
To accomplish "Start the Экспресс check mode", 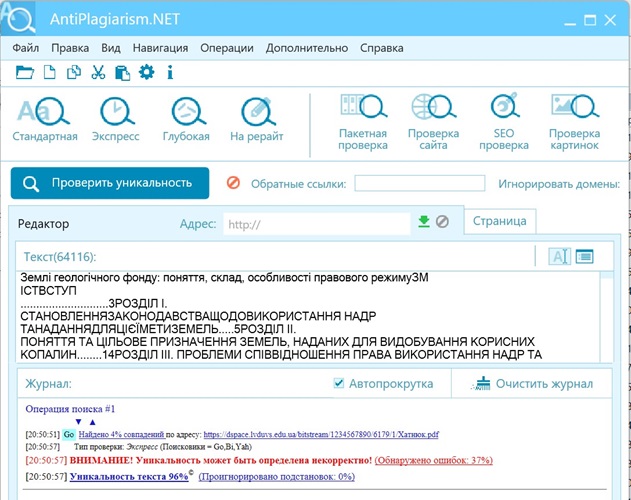I will click(x=116, y=120).
